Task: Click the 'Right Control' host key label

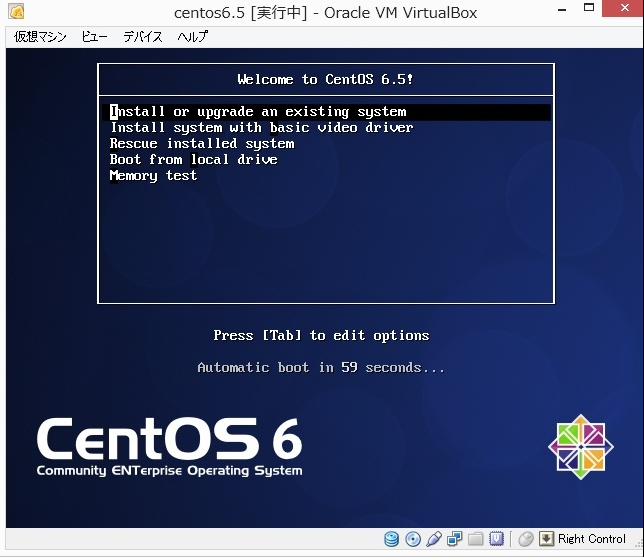Action: coord(591,539)
